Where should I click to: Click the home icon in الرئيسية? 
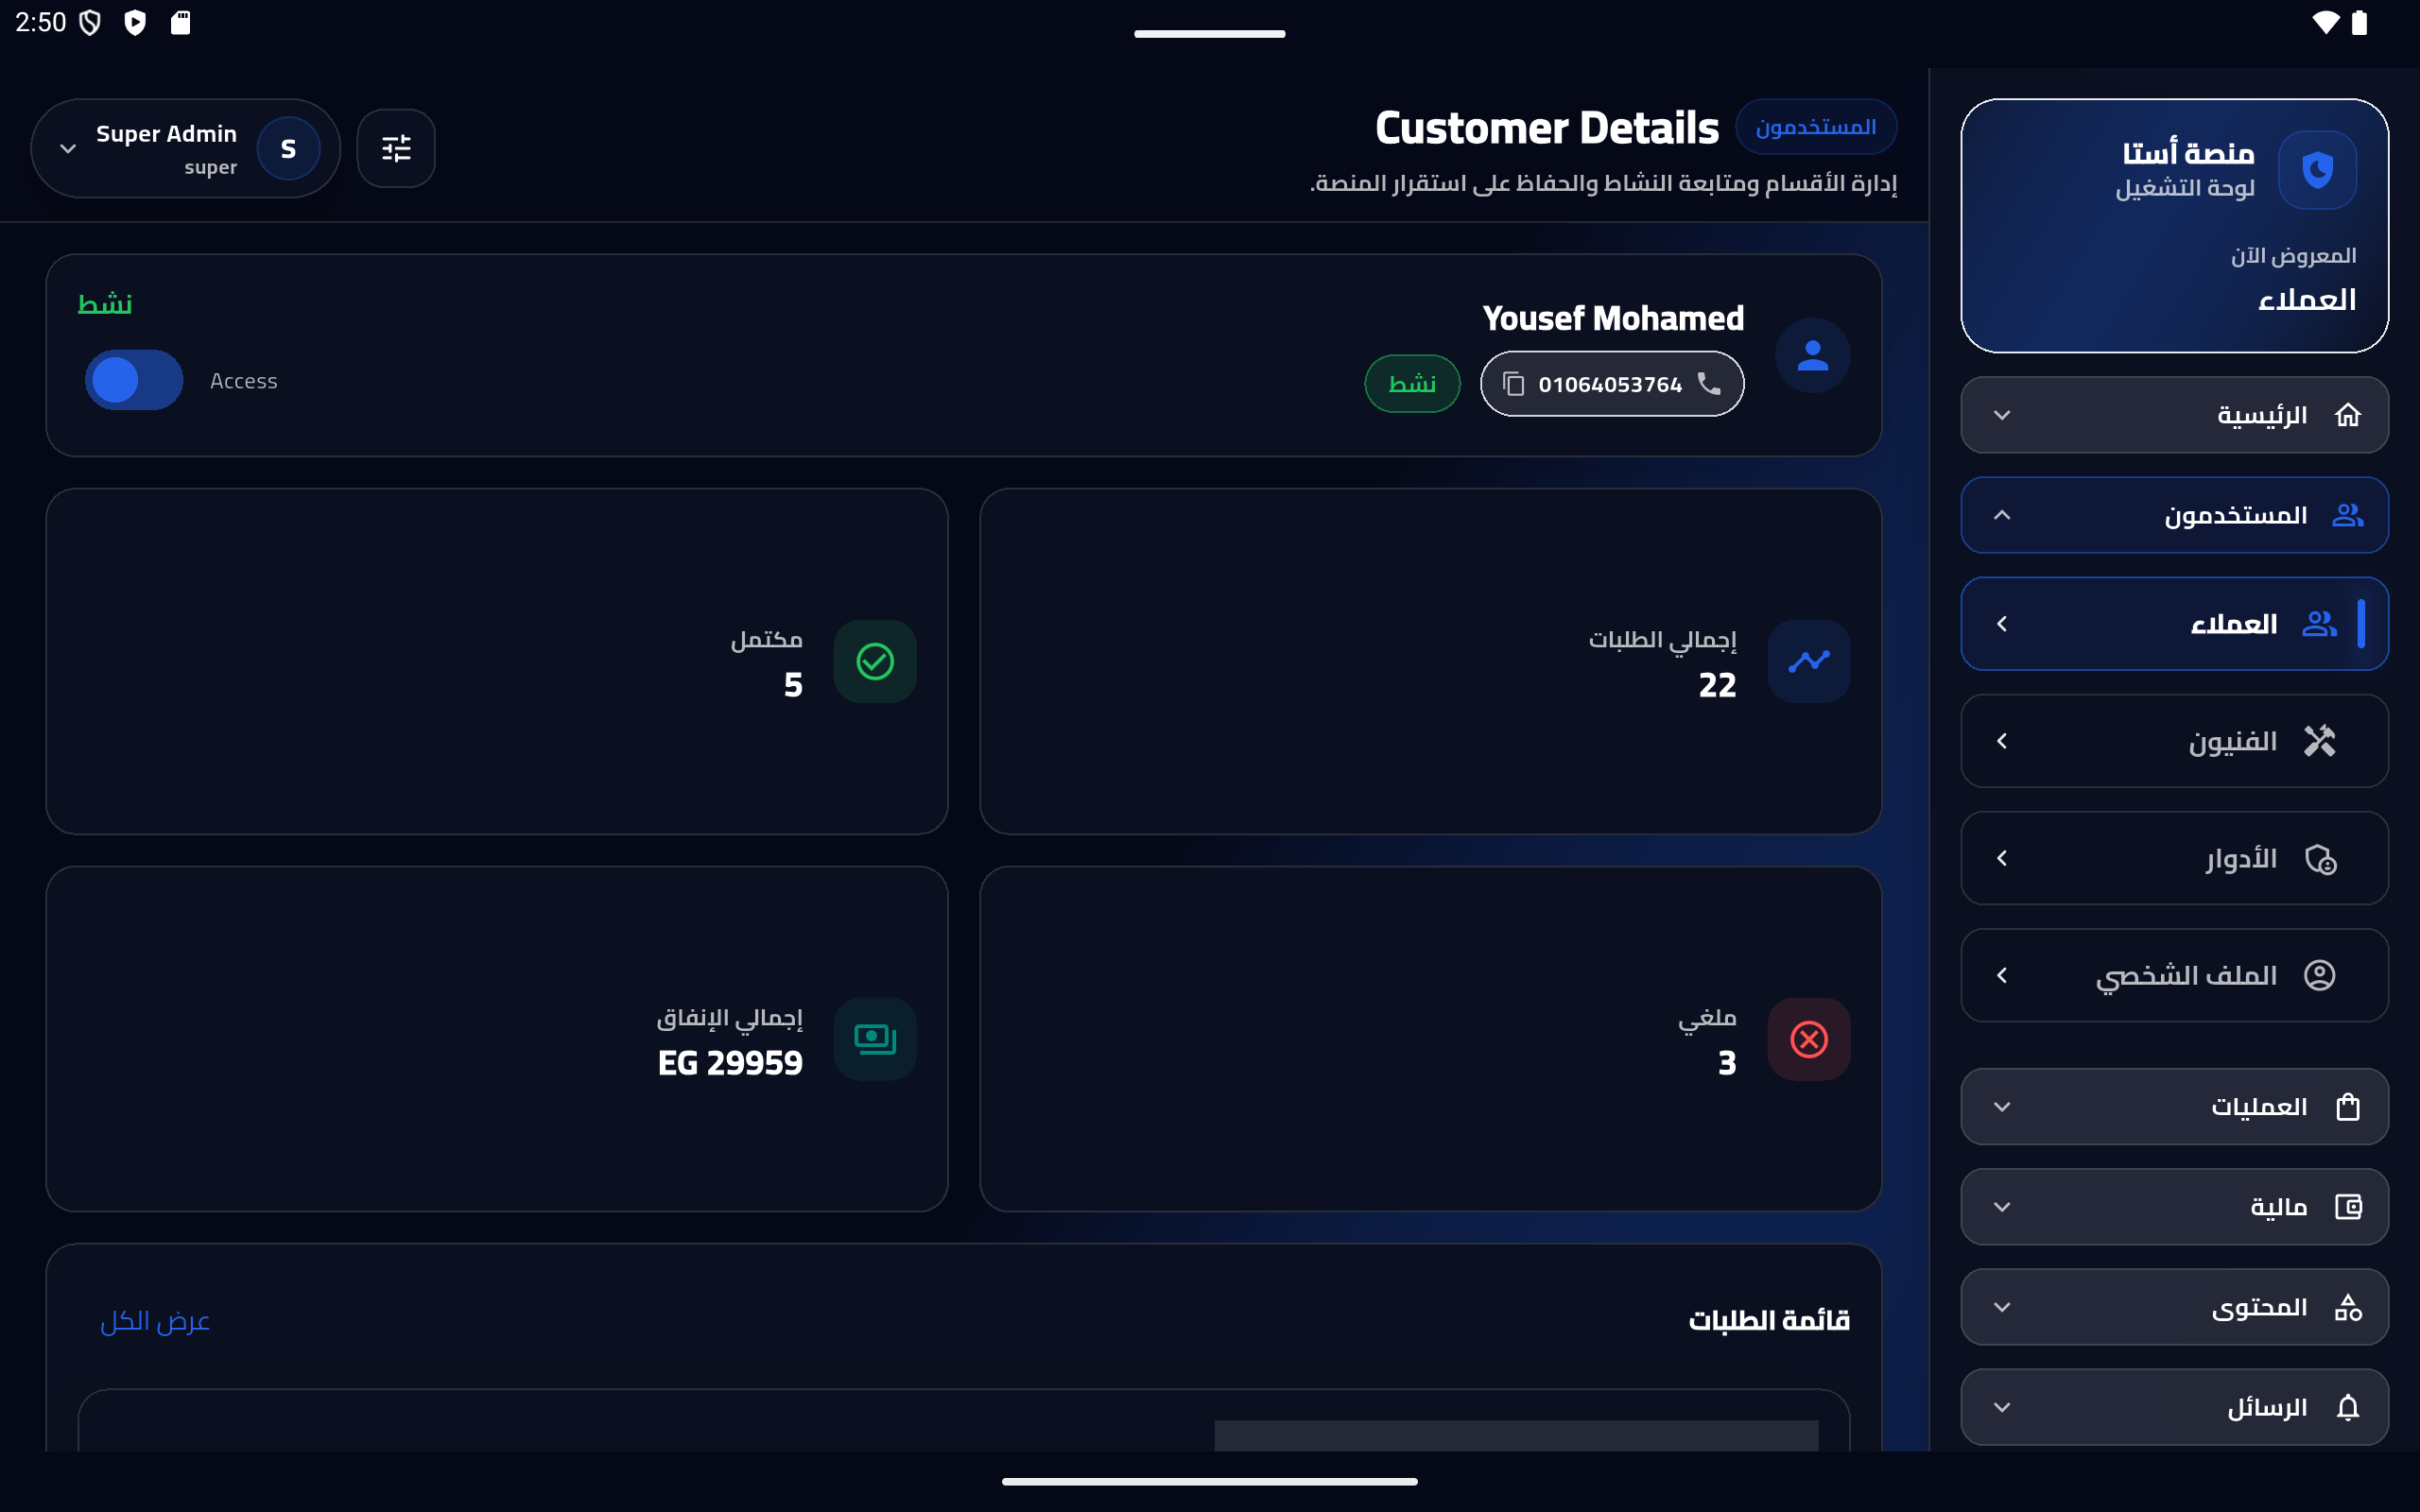click(x=2348, y=415)
